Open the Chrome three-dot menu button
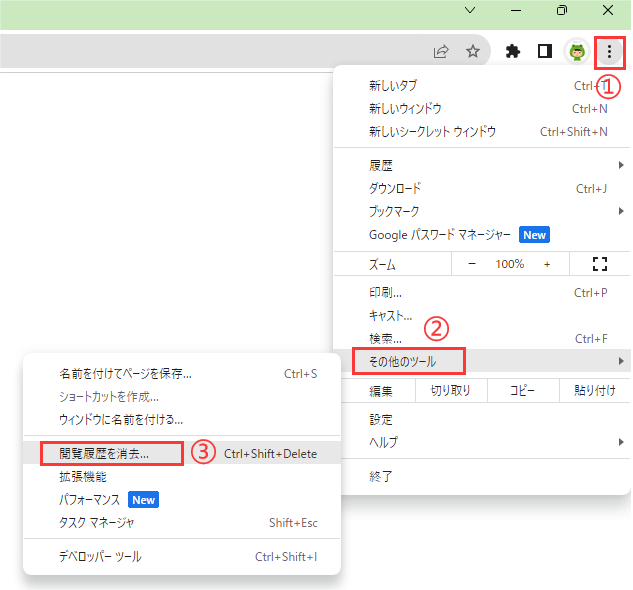633x590 pixels. point(609,52)
